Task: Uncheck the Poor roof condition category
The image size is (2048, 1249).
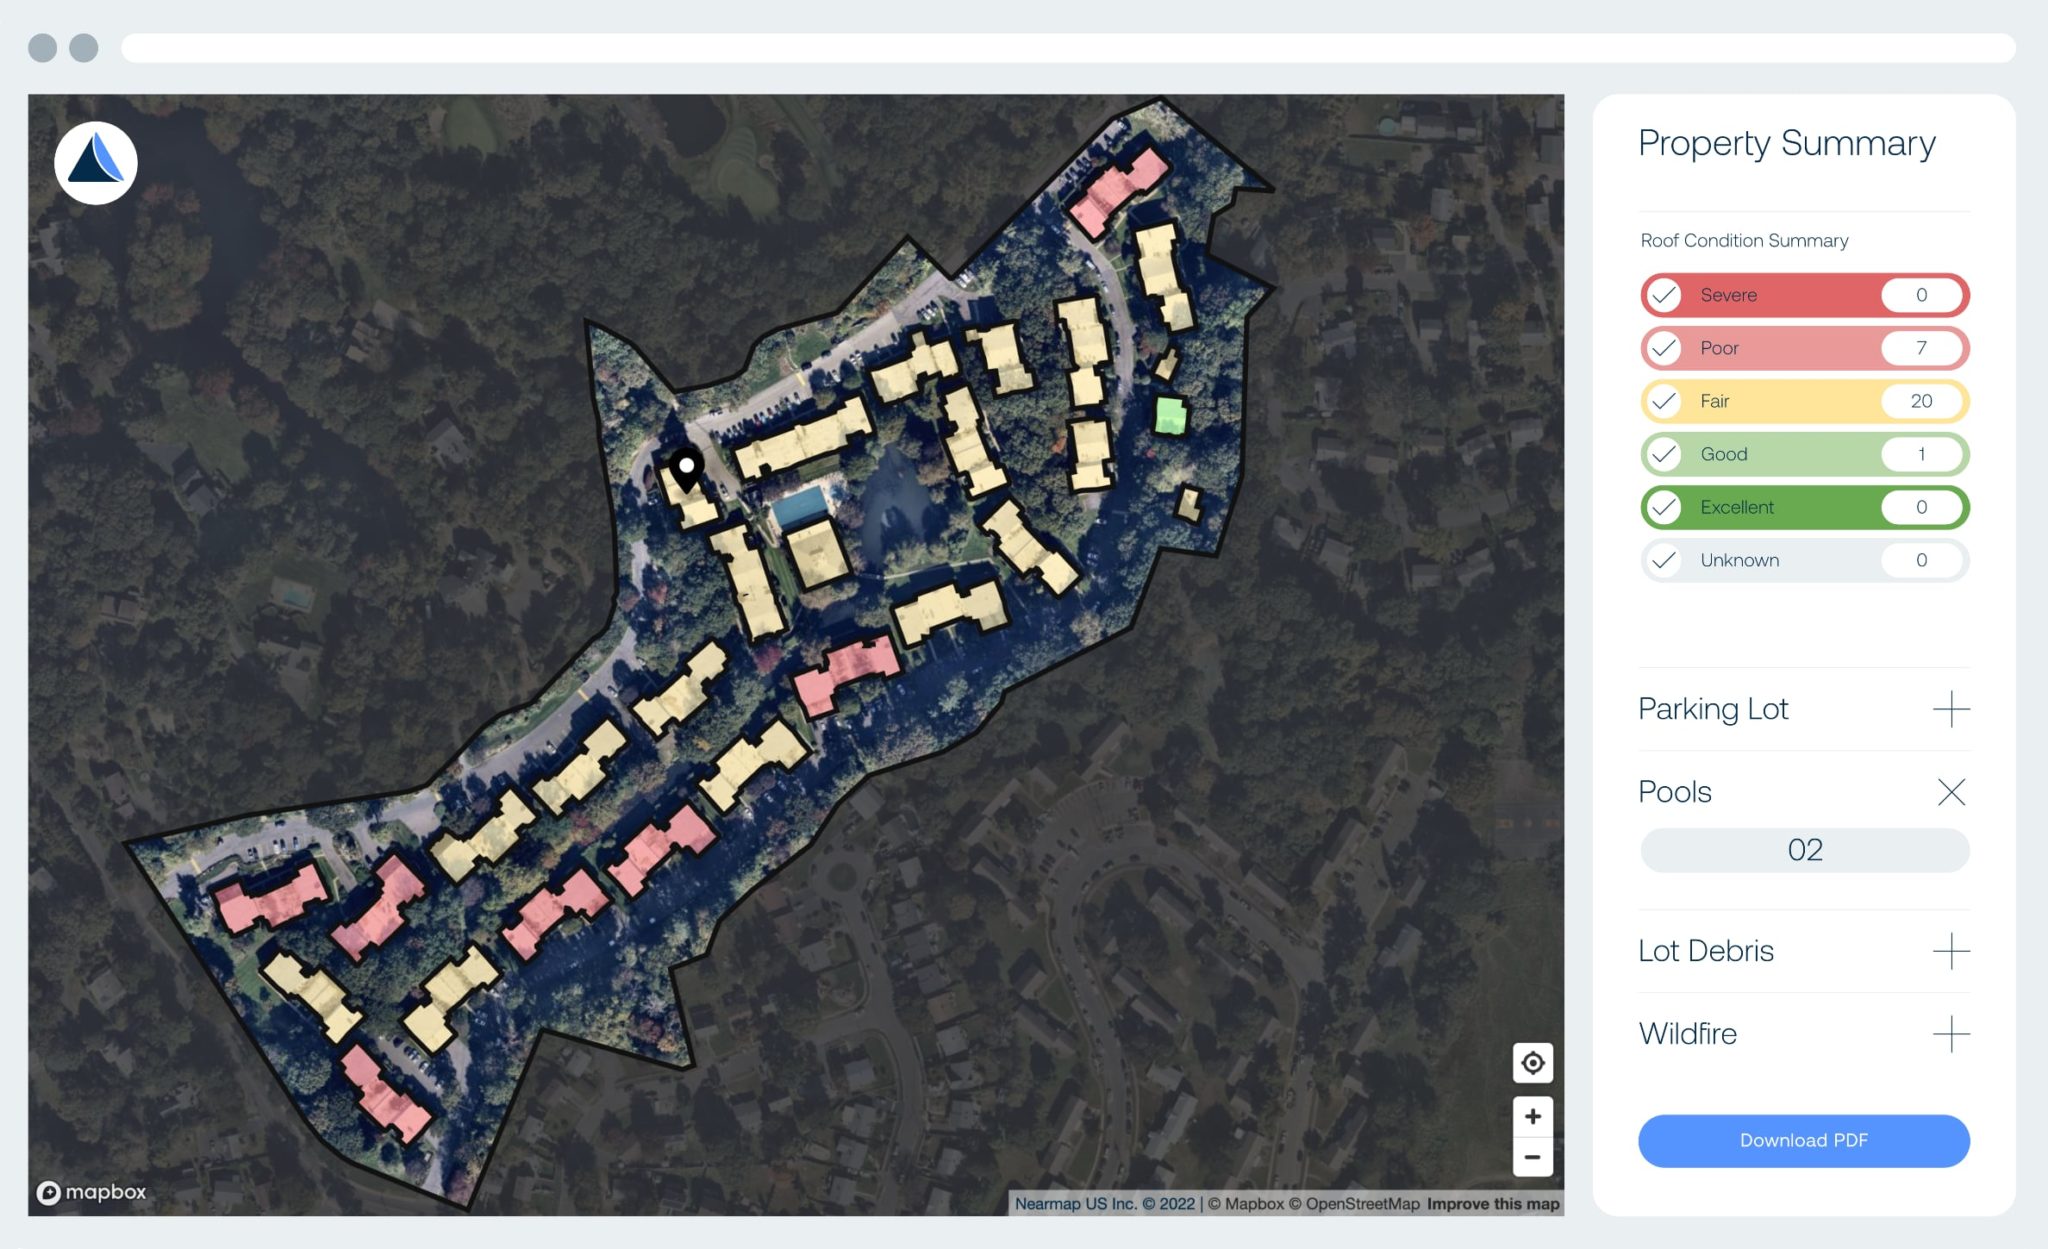Action: pyautogui.click(x=1664, y=348)
